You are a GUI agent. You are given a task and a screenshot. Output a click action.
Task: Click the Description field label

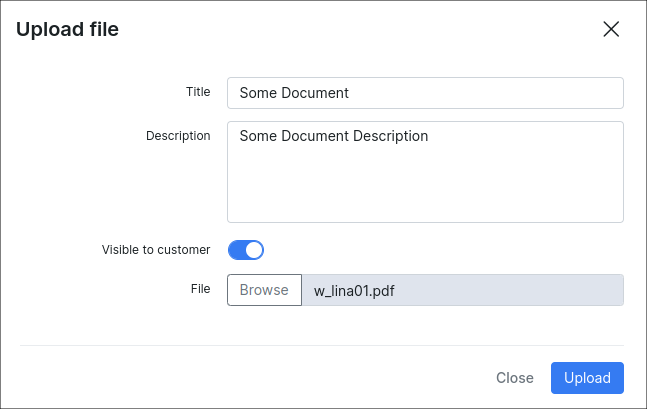pos(178,136)
